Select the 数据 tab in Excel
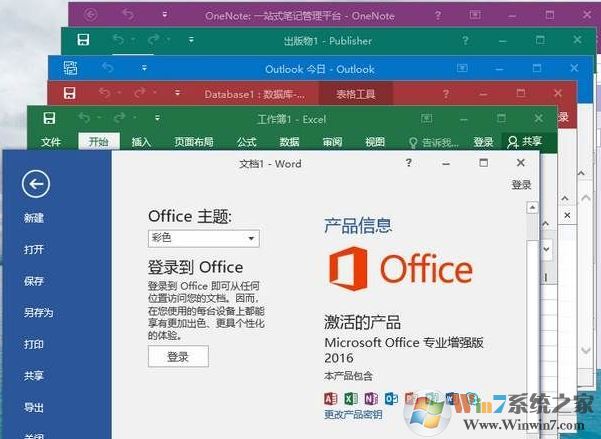Screen dimensions: 601x439 pos(289,142)
